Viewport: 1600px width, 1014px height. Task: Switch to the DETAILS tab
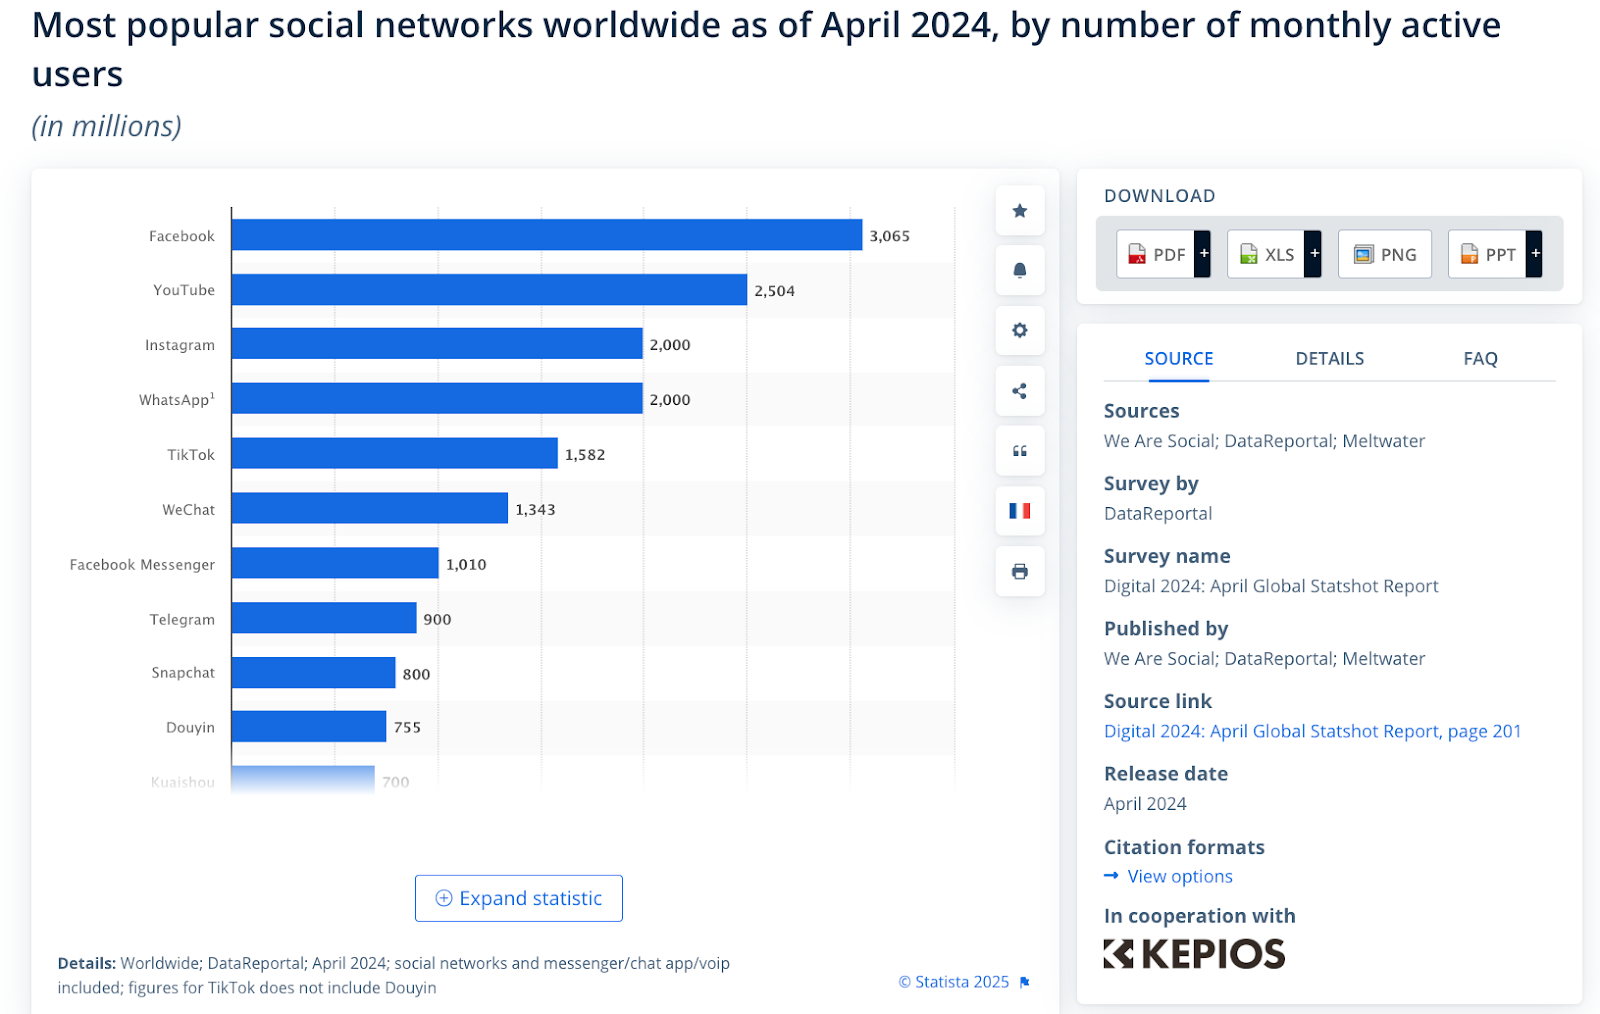(1329, 359)
